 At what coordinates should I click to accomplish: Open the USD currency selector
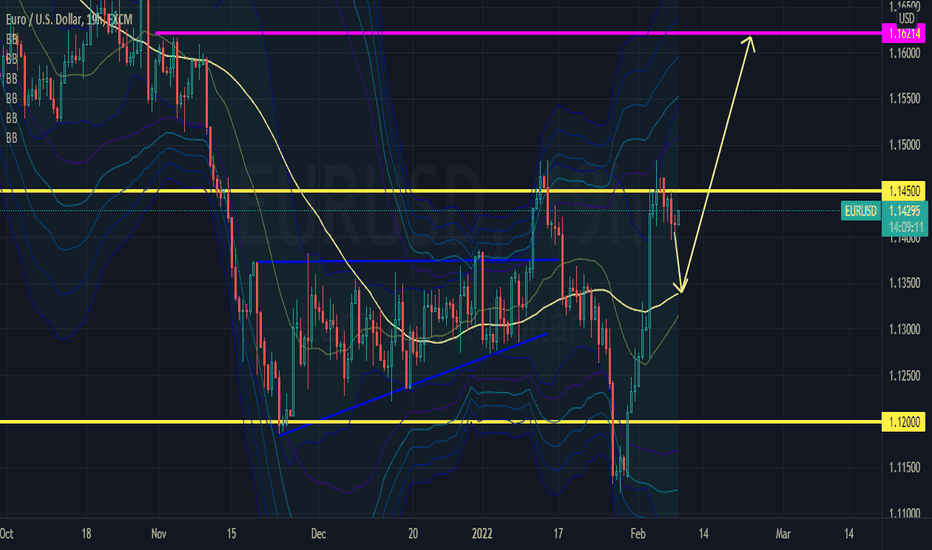click(906, 18)
